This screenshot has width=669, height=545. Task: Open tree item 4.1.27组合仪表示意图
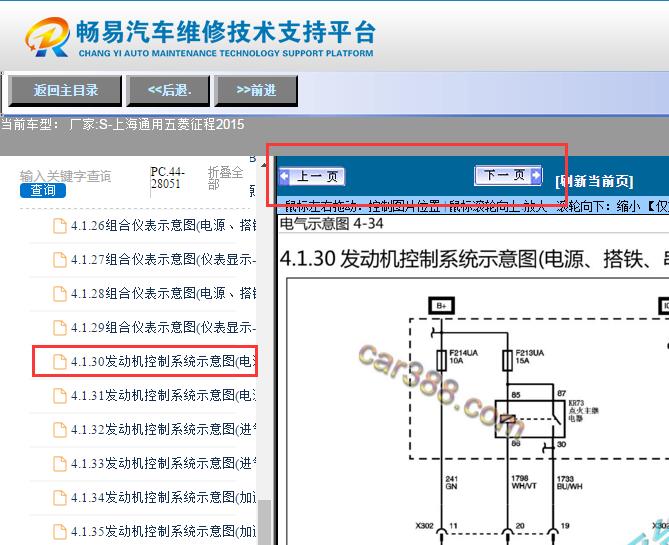pyautogui.click(x=163, y=259)
